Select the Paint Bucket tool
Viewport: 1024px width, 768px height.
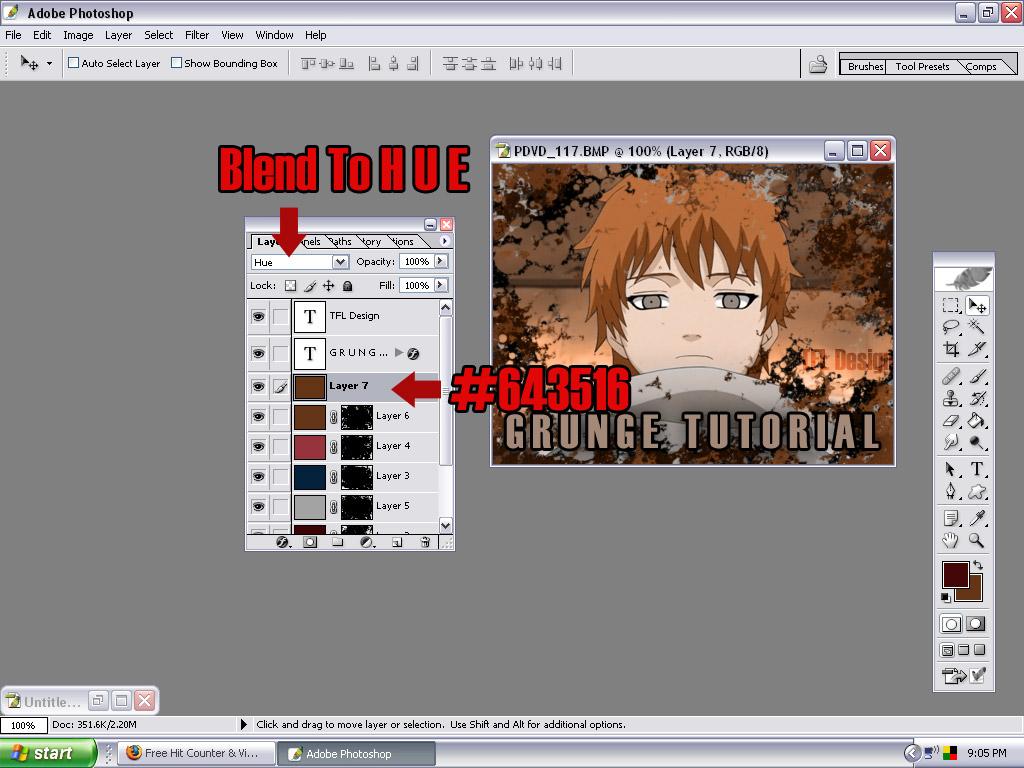coord(977,421)
